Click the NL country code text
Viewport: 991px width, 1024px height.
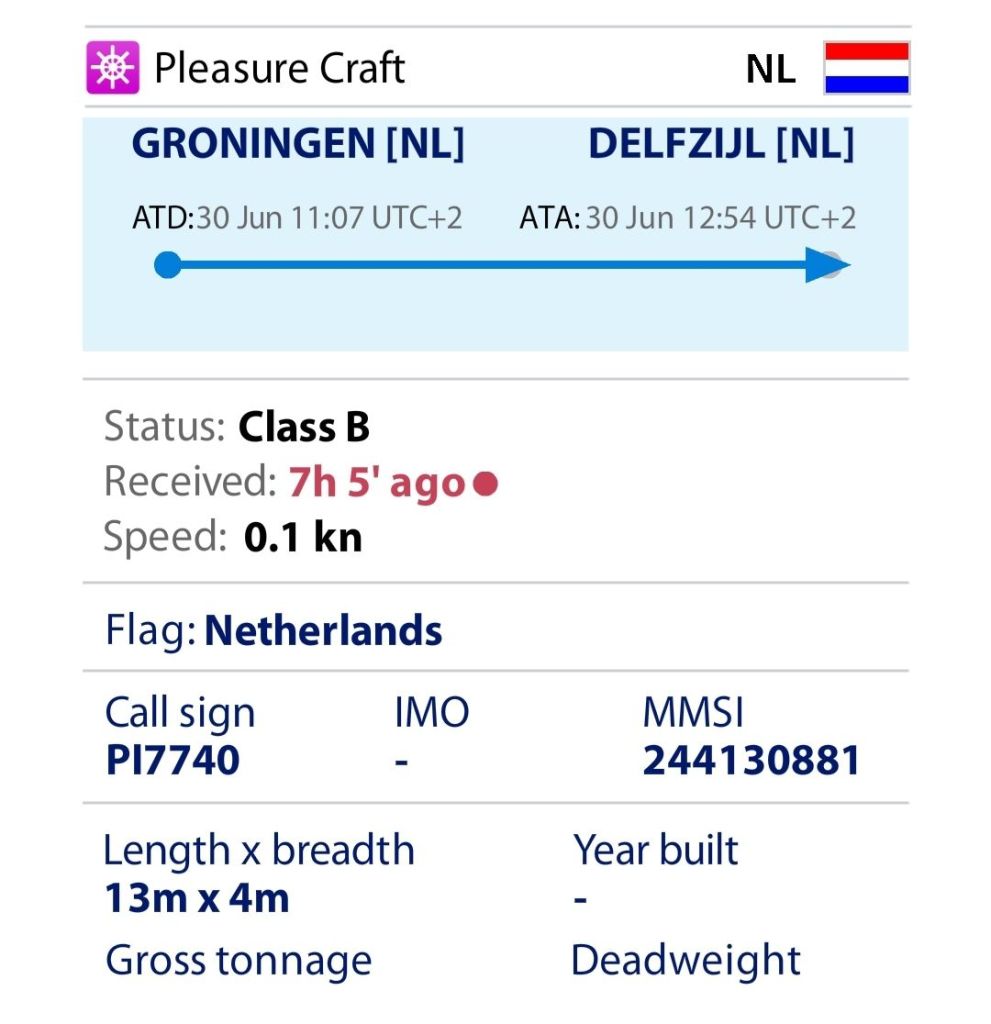(x=770, y=69)
